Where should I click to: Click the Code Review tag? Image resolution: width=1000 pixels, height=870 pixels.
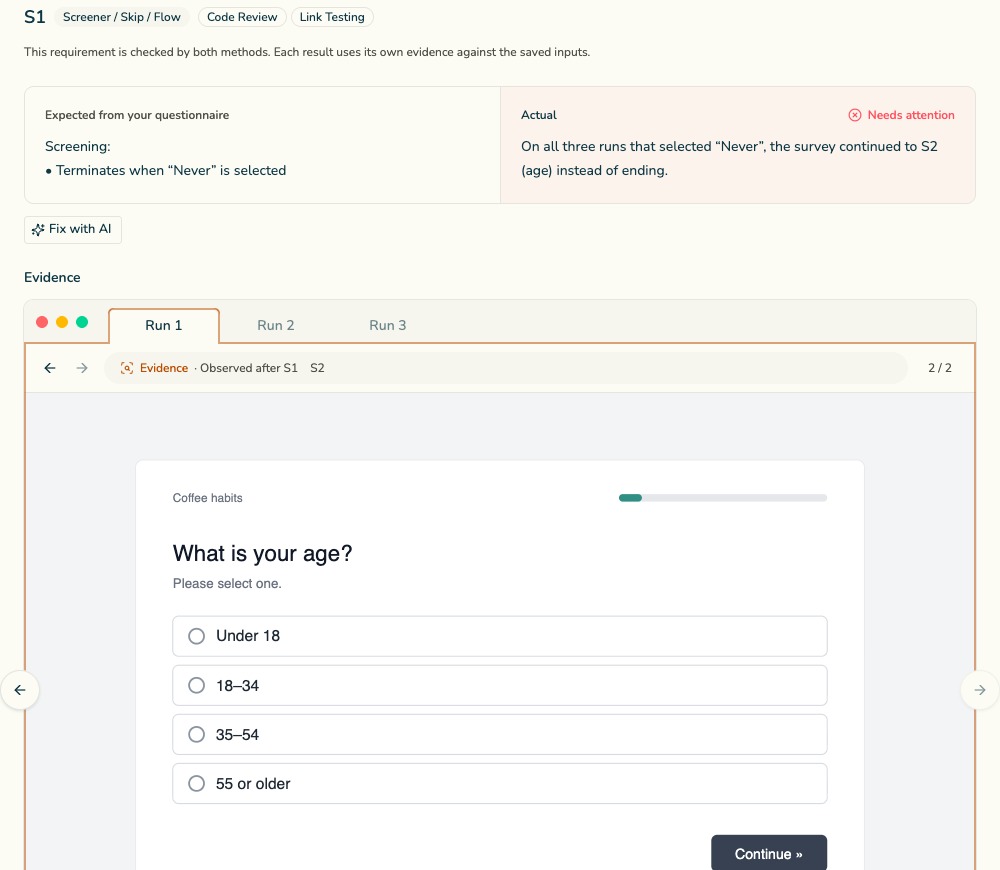[x=242, y=17]
